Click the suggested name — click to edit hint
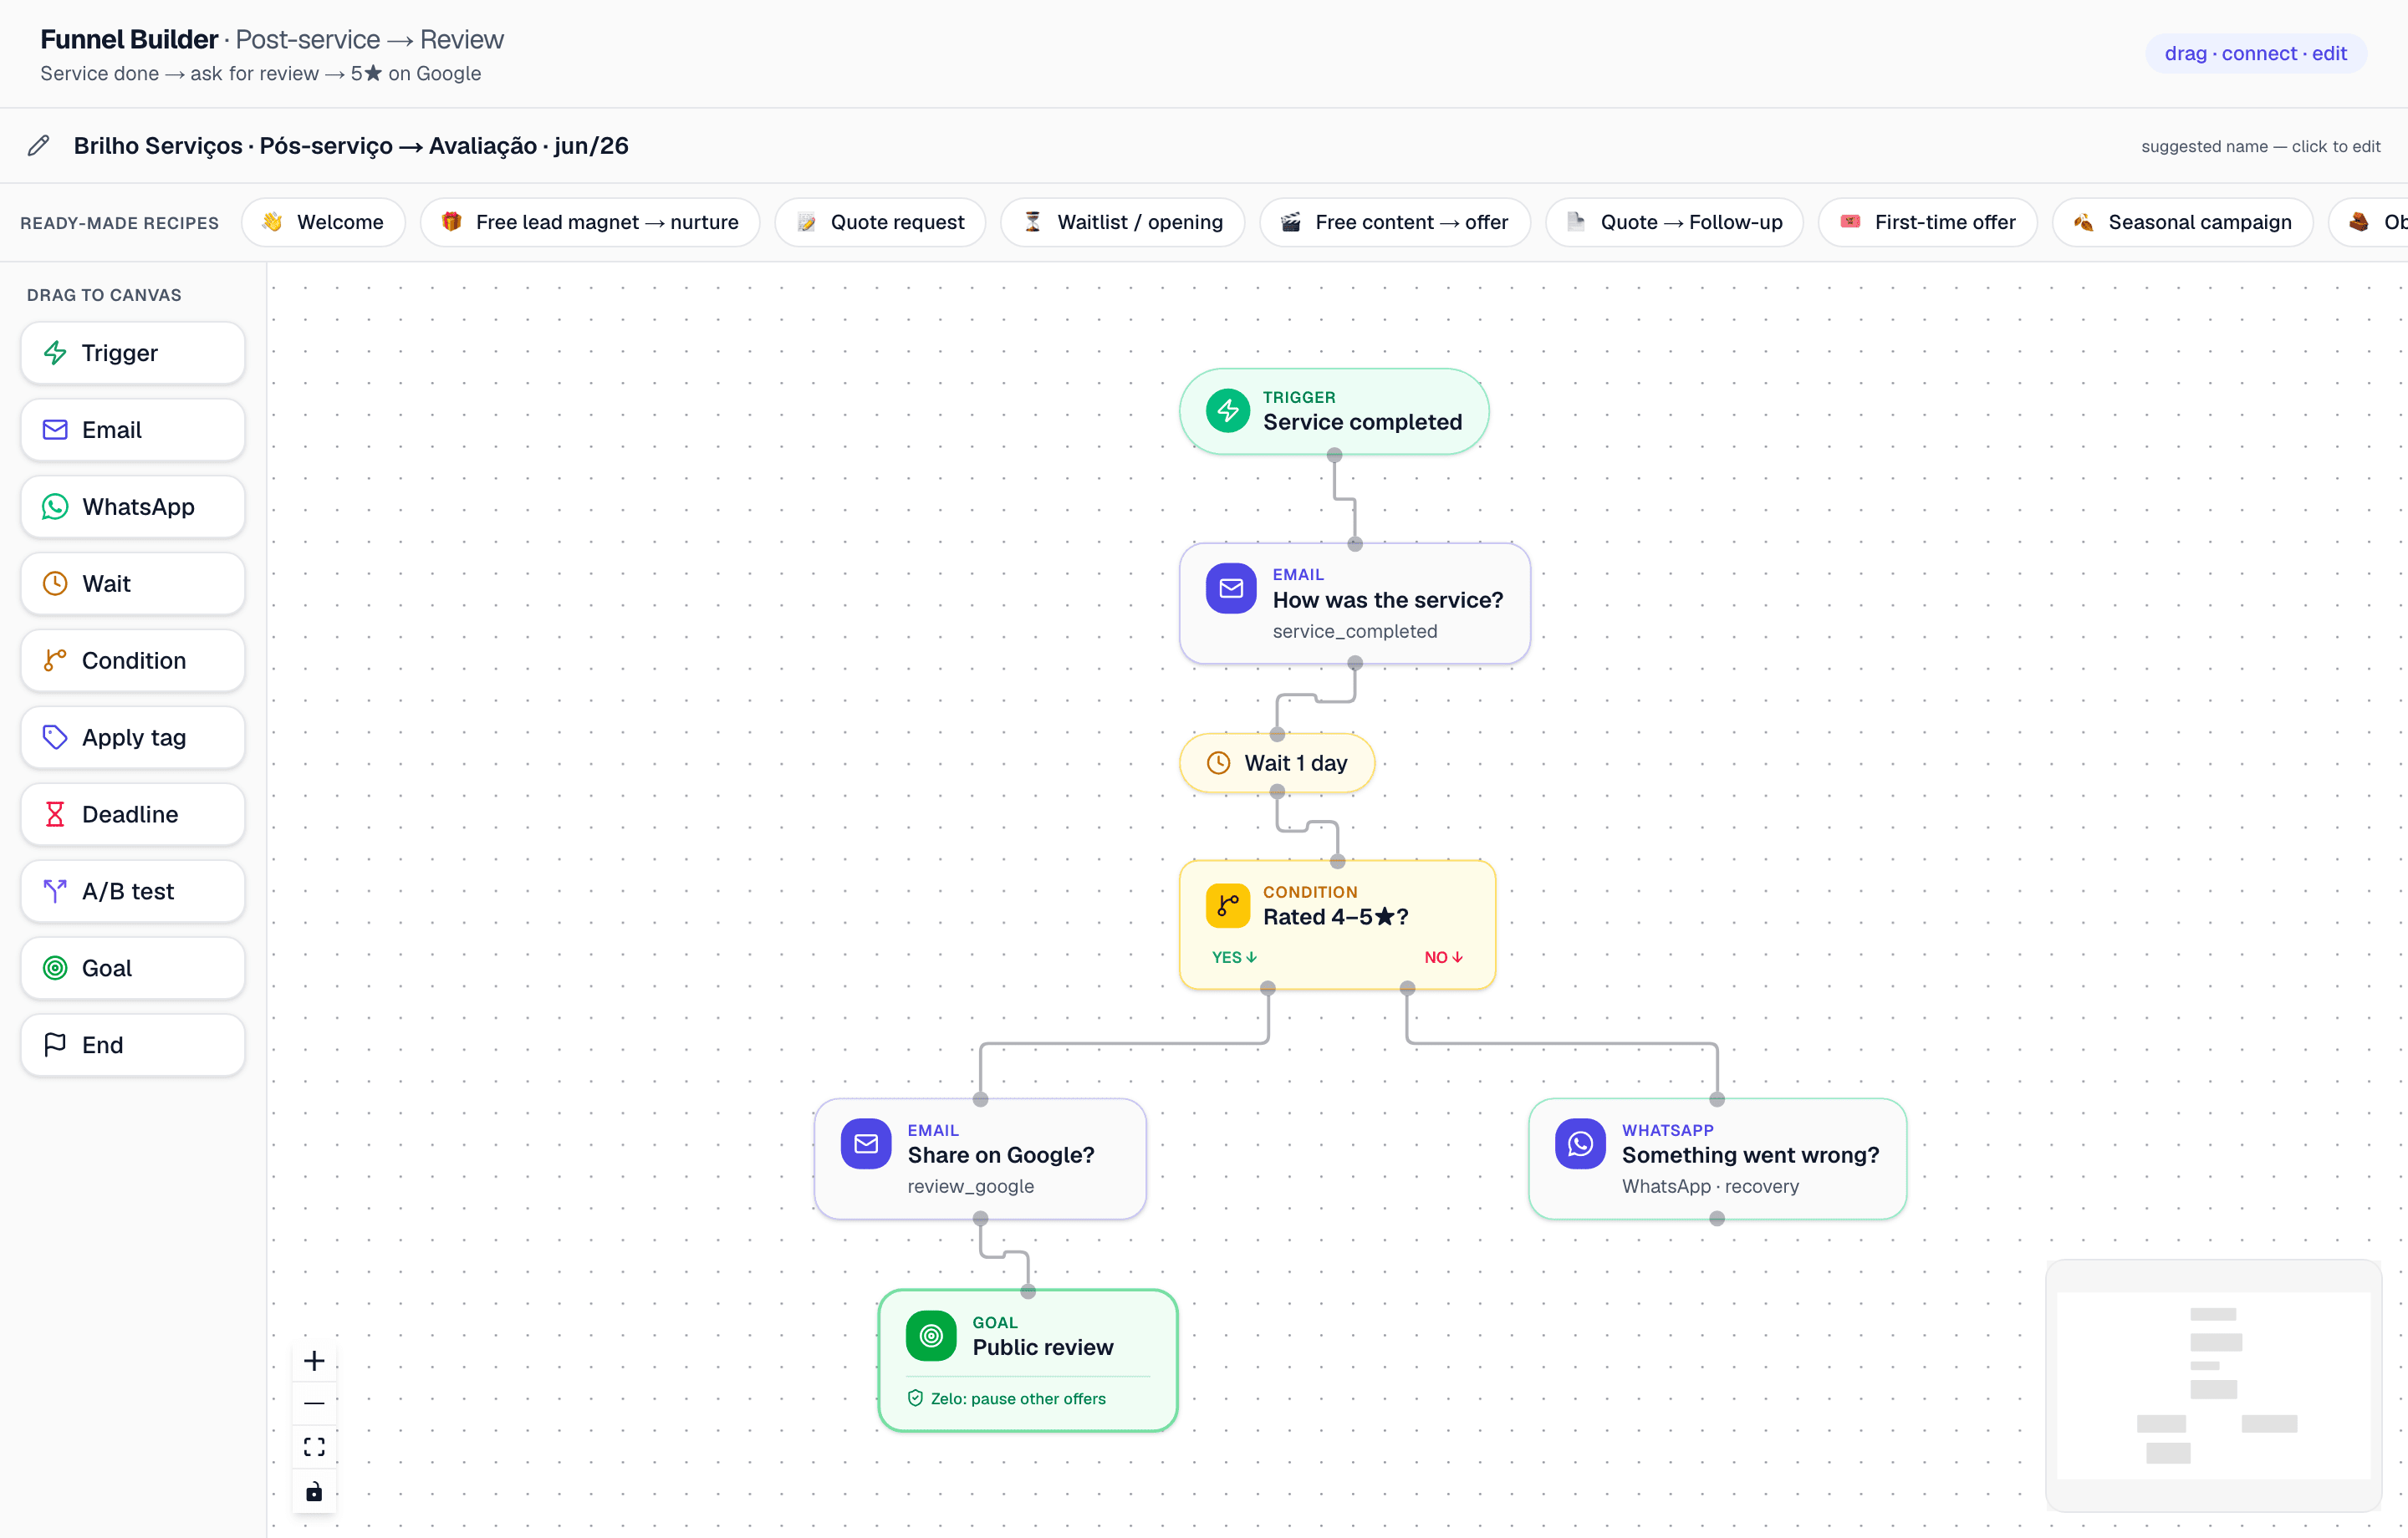2408x1538 pixels. point(2260,146)
